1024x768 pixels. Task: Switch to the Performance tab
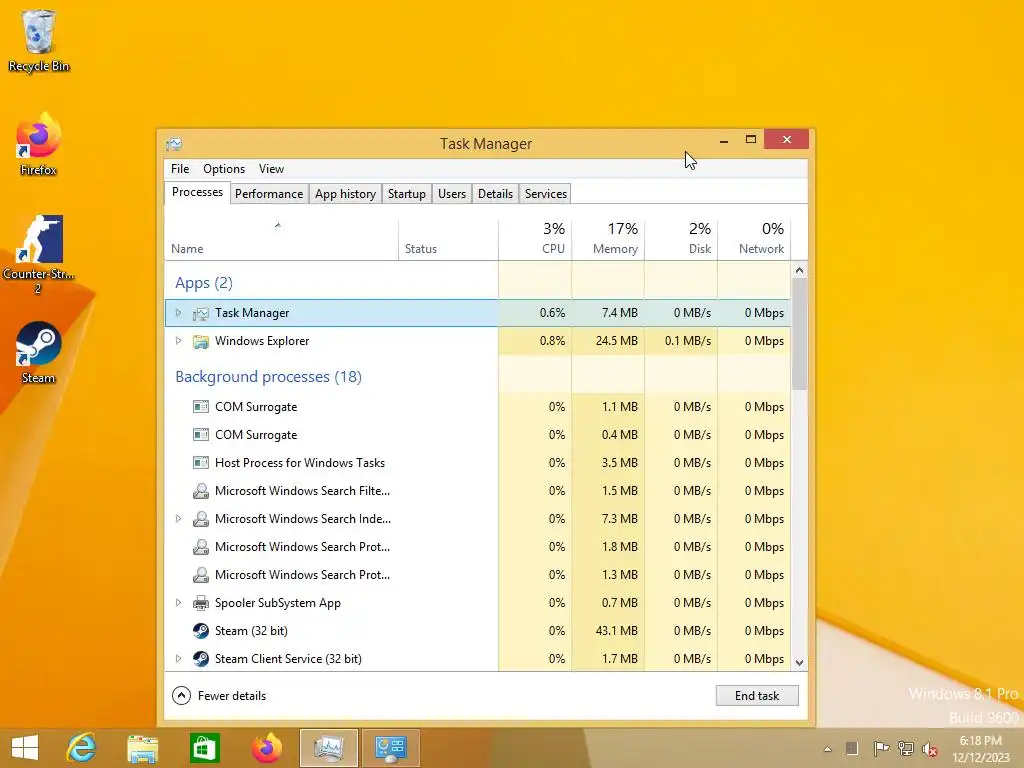pos(269,194)
